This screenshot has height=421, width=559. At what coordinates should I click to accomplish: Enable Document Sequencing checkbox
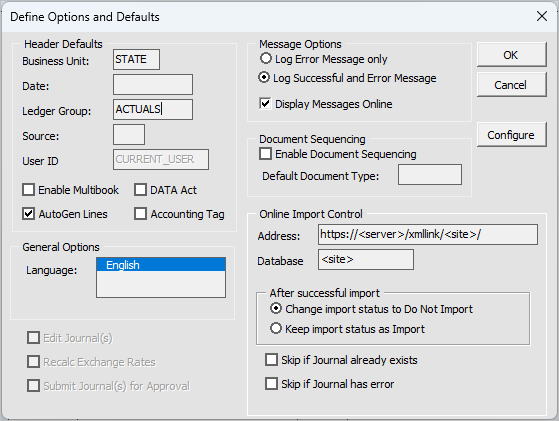(266, 154)
